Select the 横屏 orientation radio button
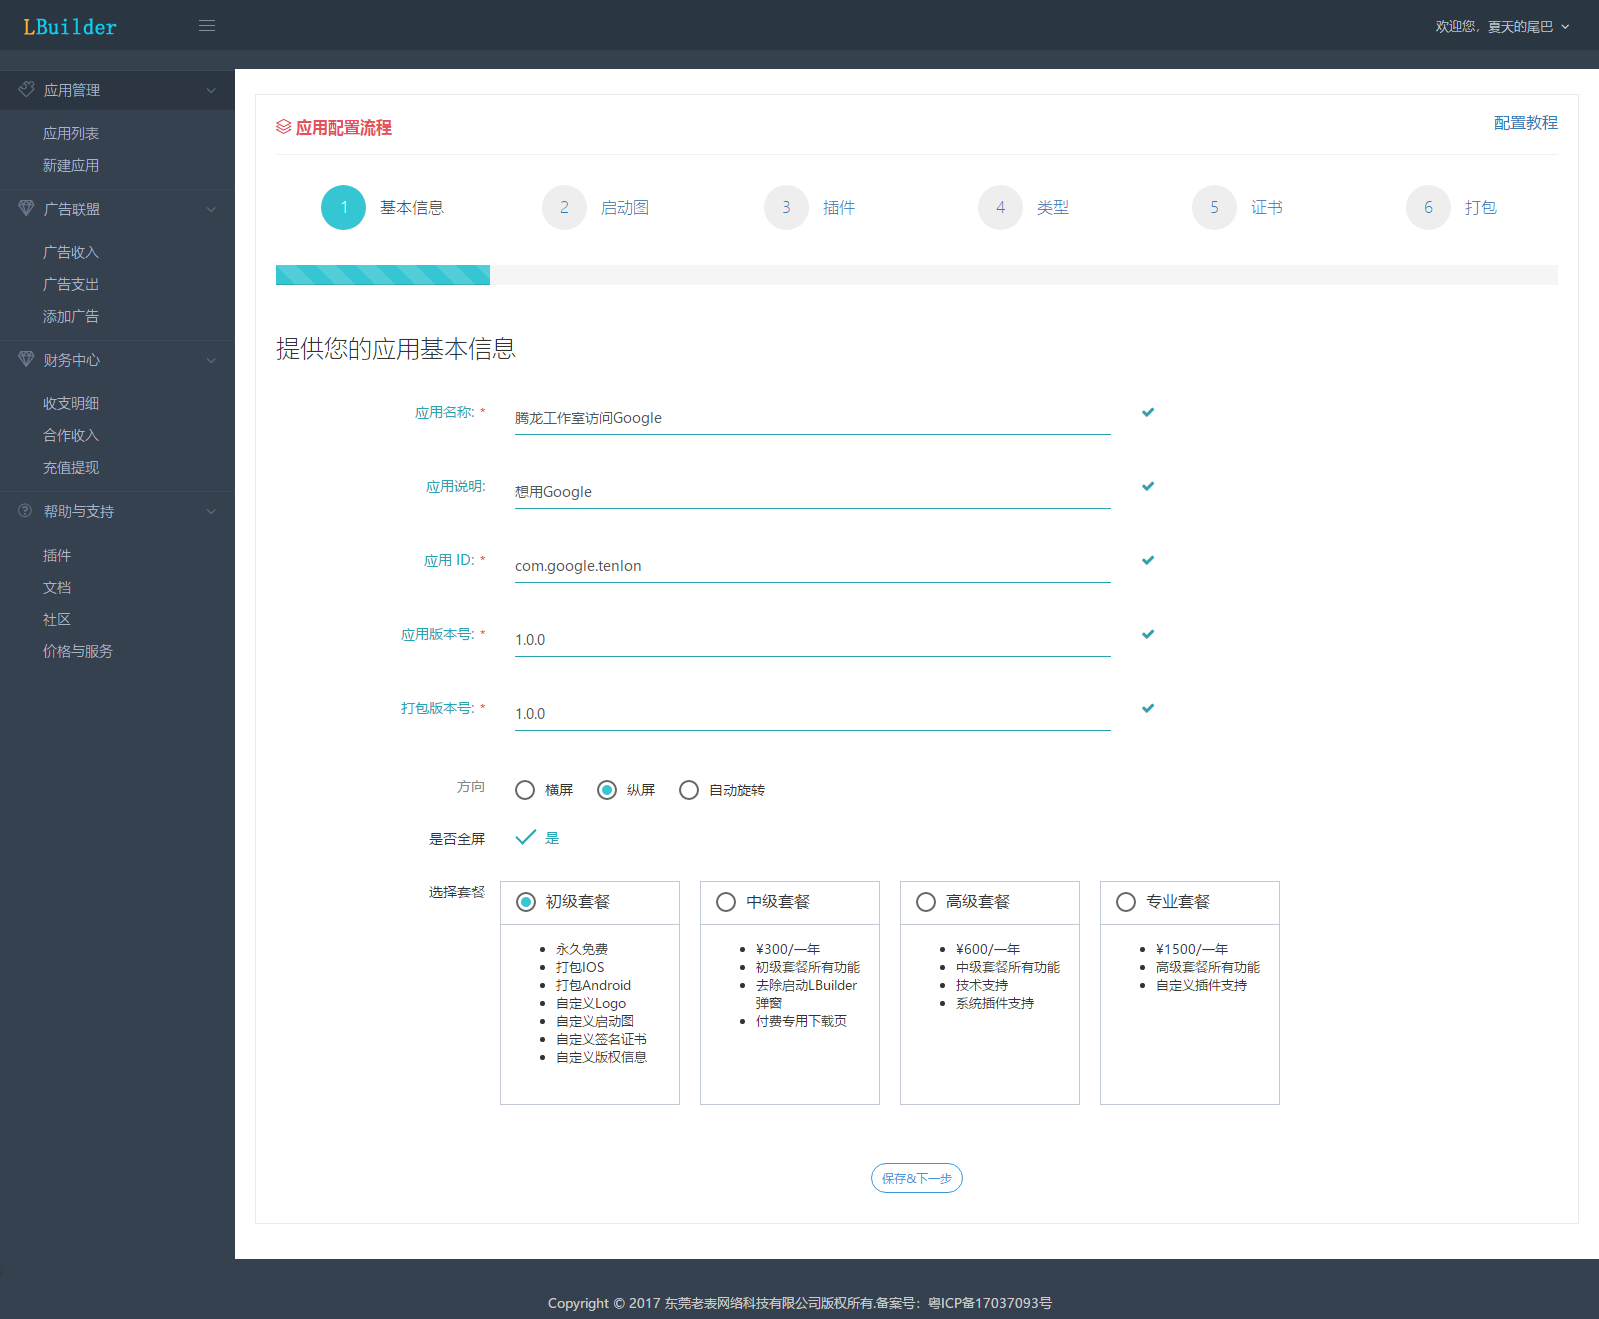1599x1319 pixels. (x=525, y=790)
